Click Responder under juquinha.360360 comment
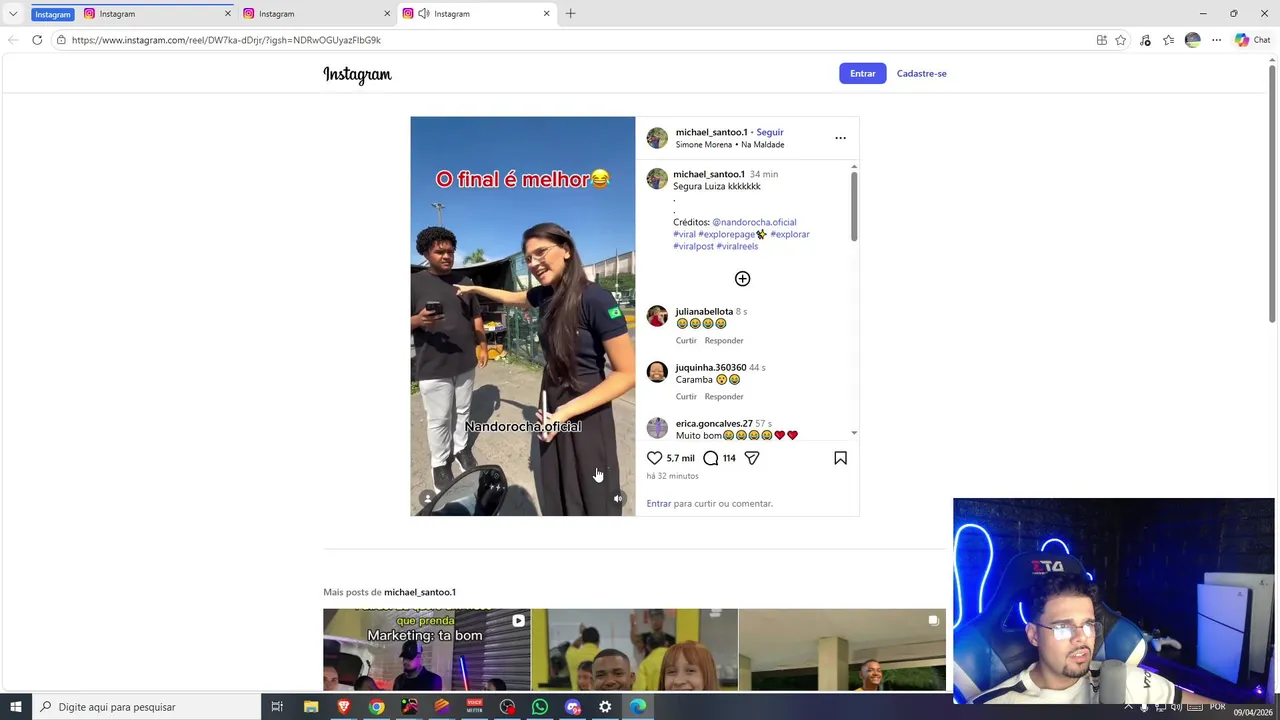 click(x=724, y=397)
